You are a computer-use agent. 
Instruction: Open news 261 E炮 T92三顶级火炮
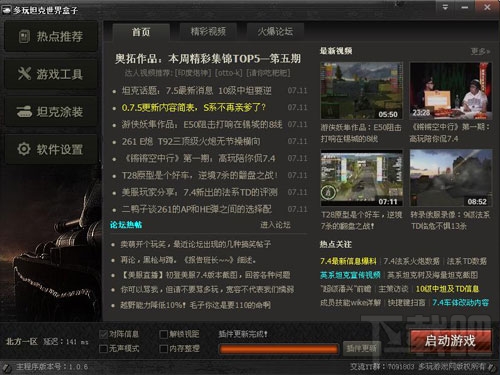click(x=191, y=142)
